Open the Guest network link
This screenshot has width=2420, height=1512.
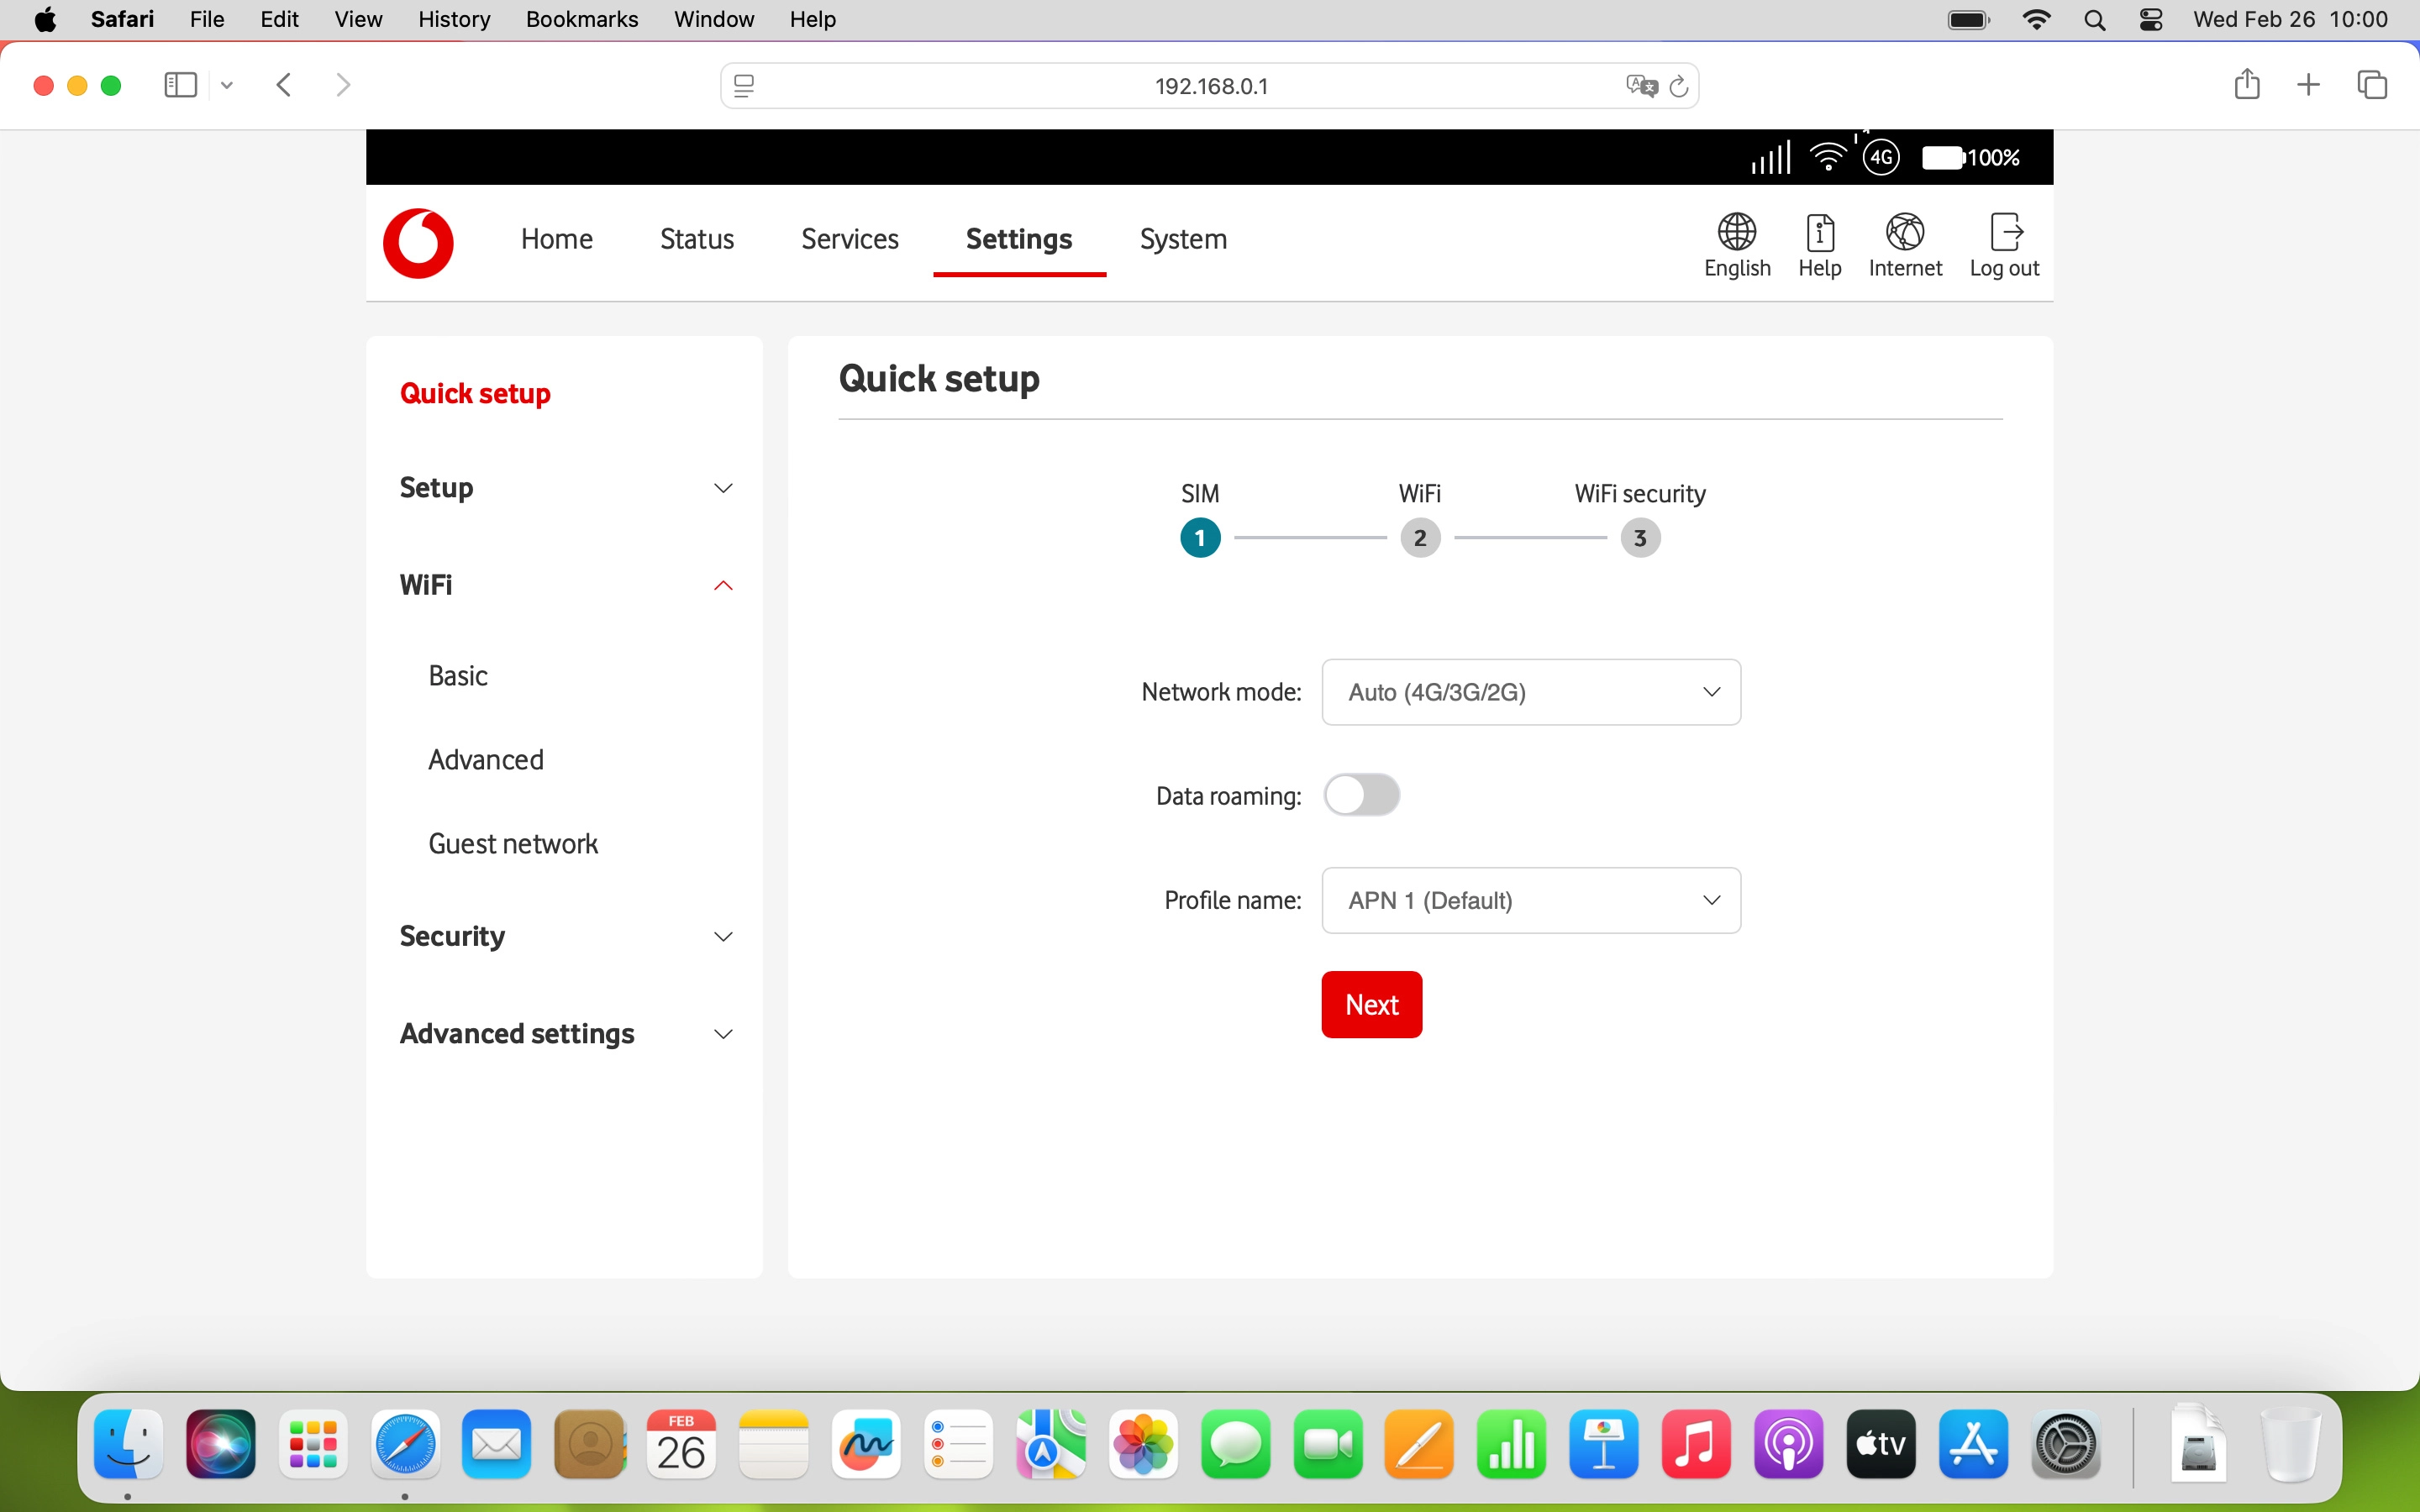point(513,843)
